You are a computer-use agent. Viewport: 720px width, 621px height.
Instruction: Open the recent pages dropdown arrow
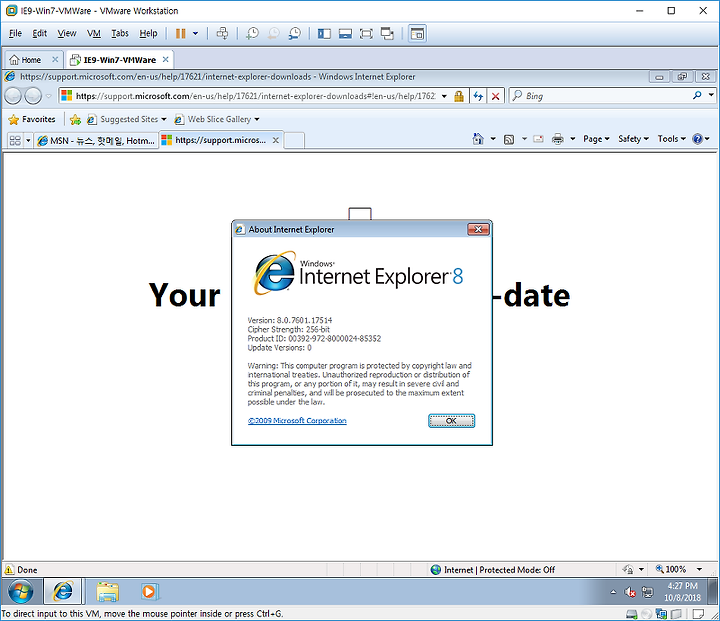(48, 96)
